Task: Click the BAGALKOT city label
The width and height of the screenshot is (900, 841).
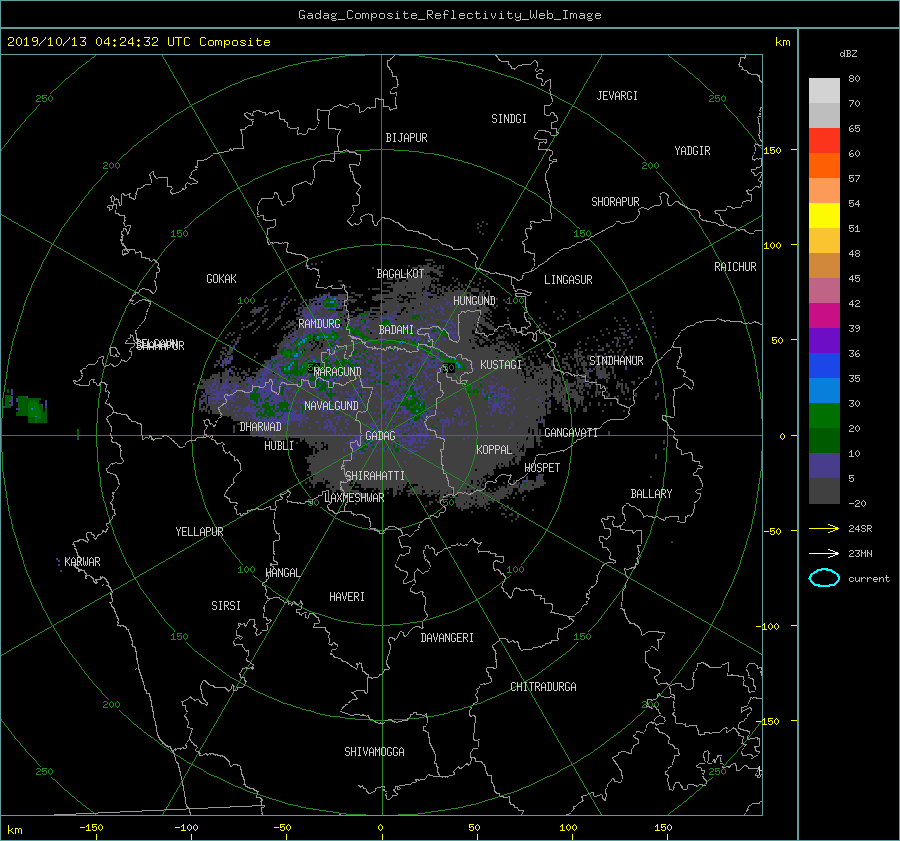Action: [400, 274]
